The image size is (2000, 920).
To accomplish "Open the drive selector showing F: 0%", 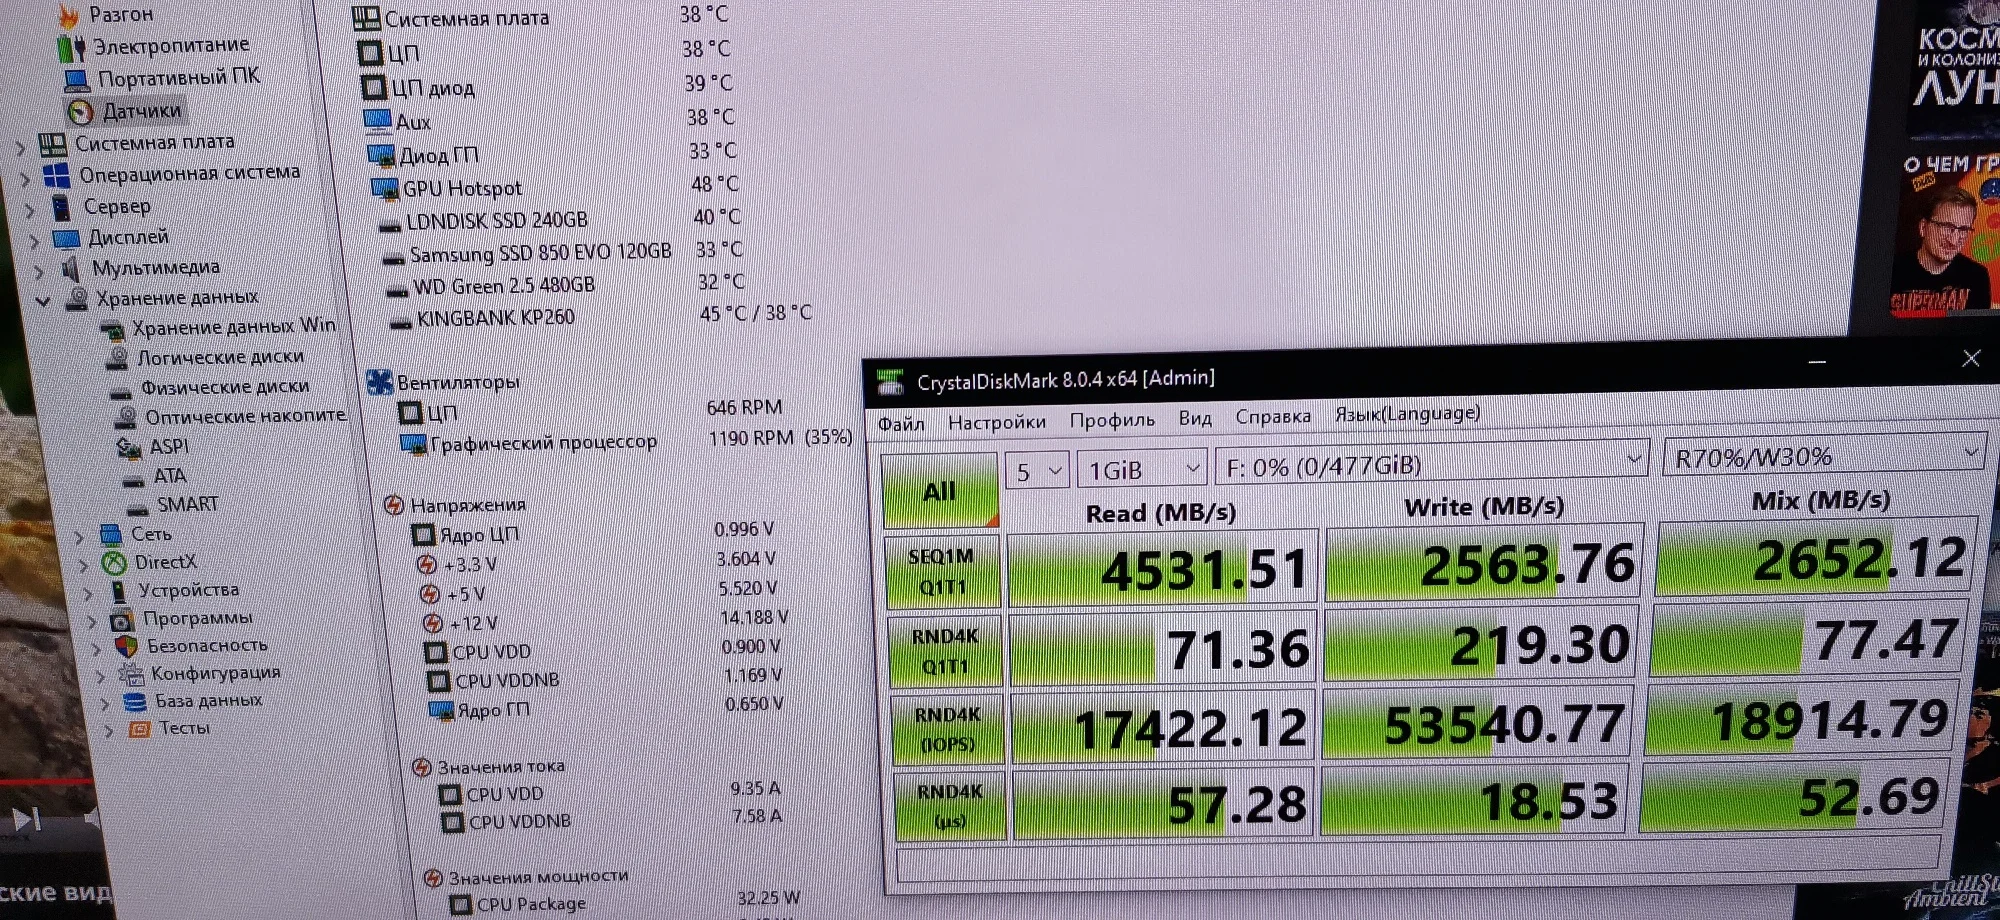I will 1431,463.
